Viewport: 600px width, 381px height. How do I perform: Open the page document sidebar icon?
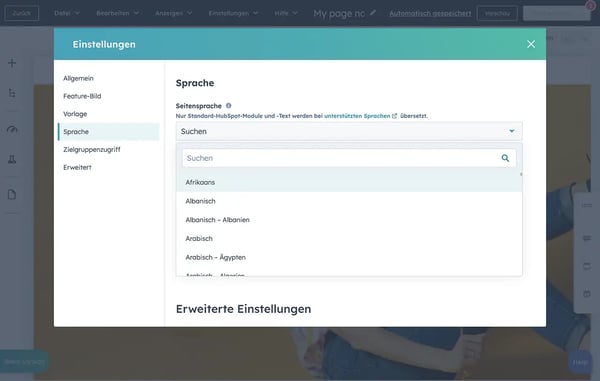(12, 194)
